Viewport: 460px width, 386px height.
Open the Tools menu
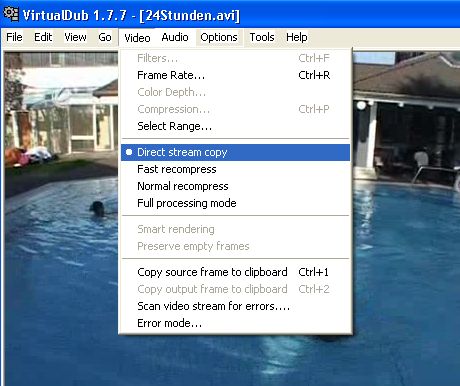262,37
